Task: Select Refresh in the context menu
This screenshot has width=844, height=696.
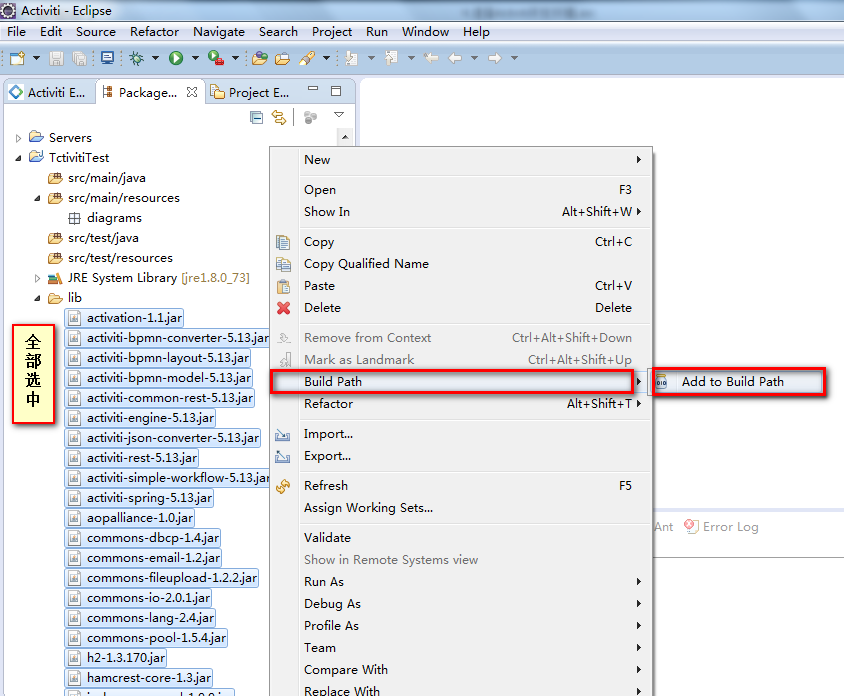Action: [458, 486]
